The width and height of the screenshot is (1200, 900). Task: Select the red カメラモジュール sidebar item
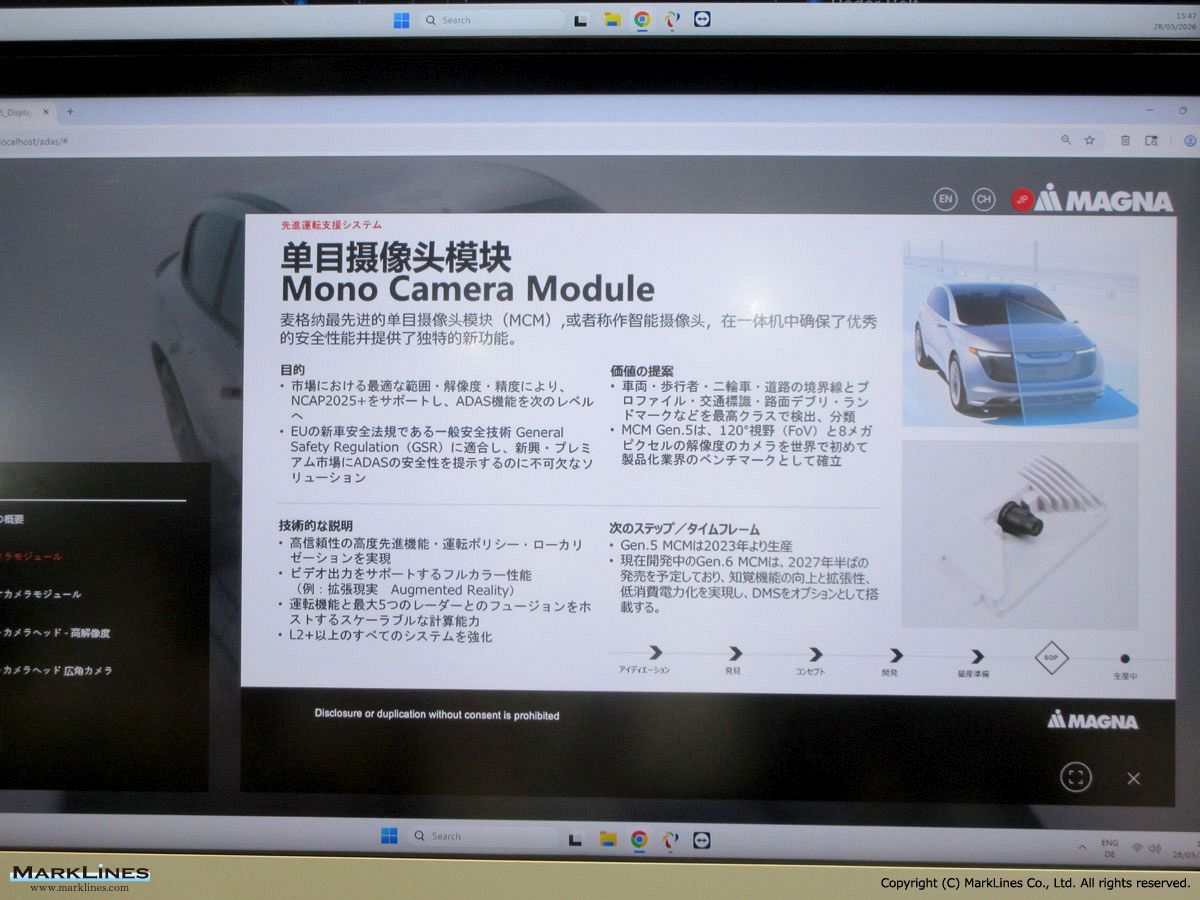32,556
